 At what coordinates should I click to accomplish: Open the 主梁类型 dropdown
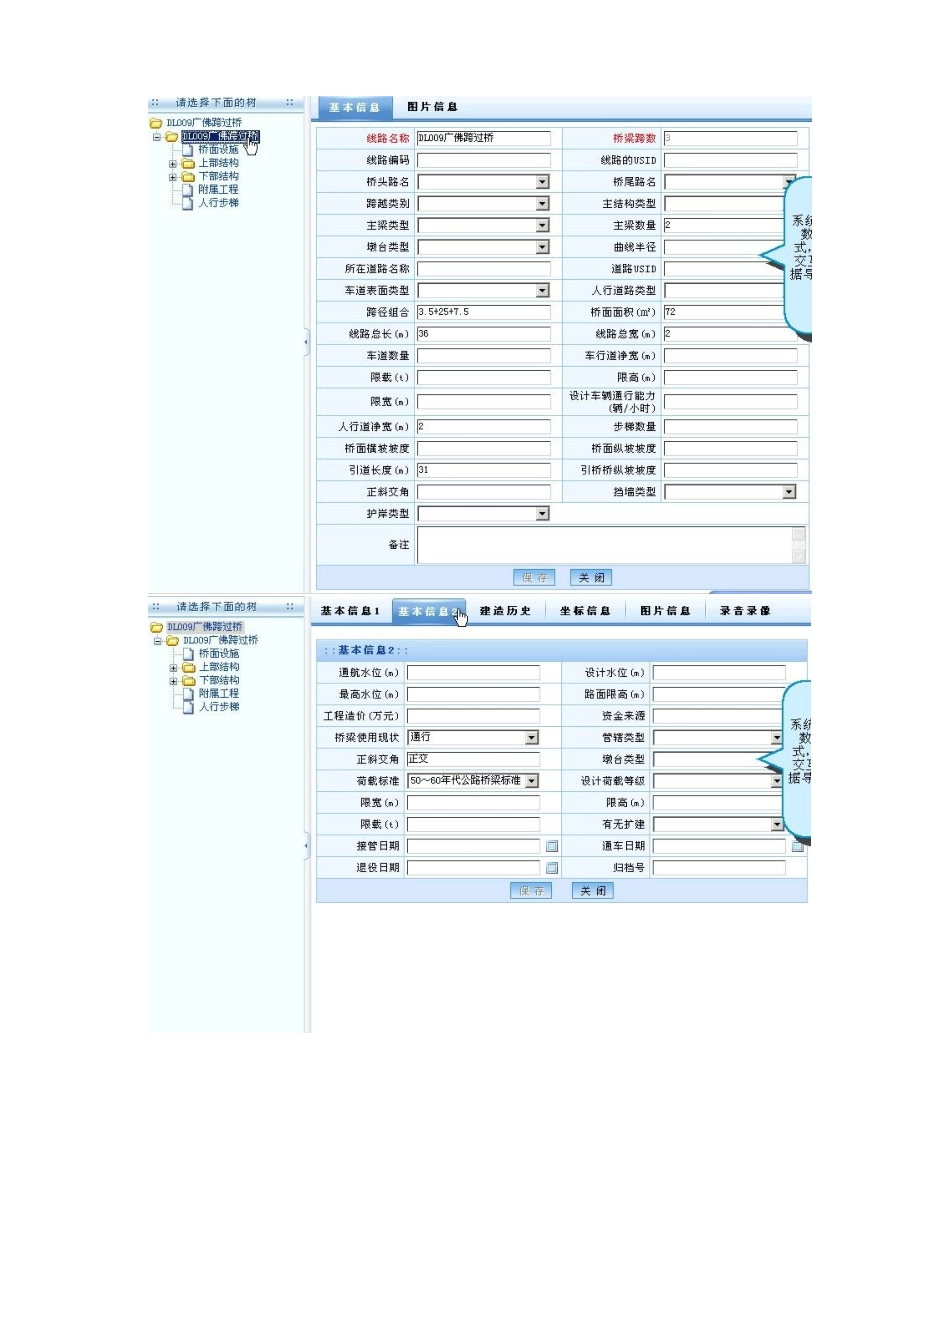543,226
